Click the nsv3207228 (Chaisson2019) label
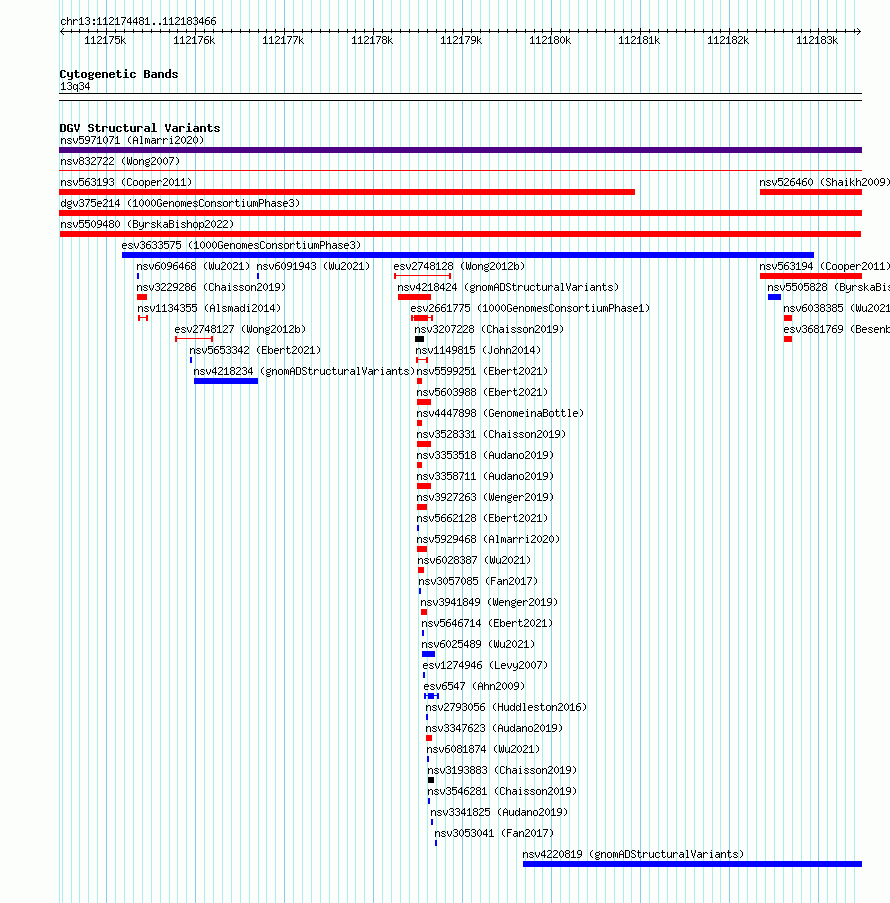Viewport: 890px width, 903px height. click(x=489, y=329)
